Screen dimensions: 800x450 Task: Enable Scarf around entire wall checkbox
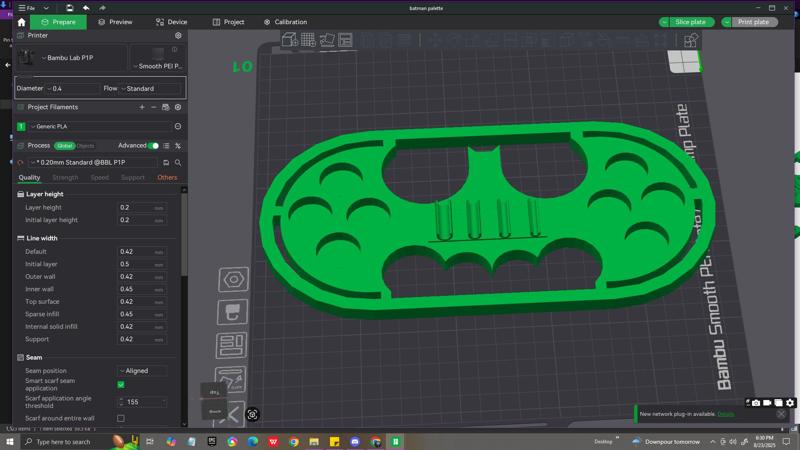[x=121, y=418]
